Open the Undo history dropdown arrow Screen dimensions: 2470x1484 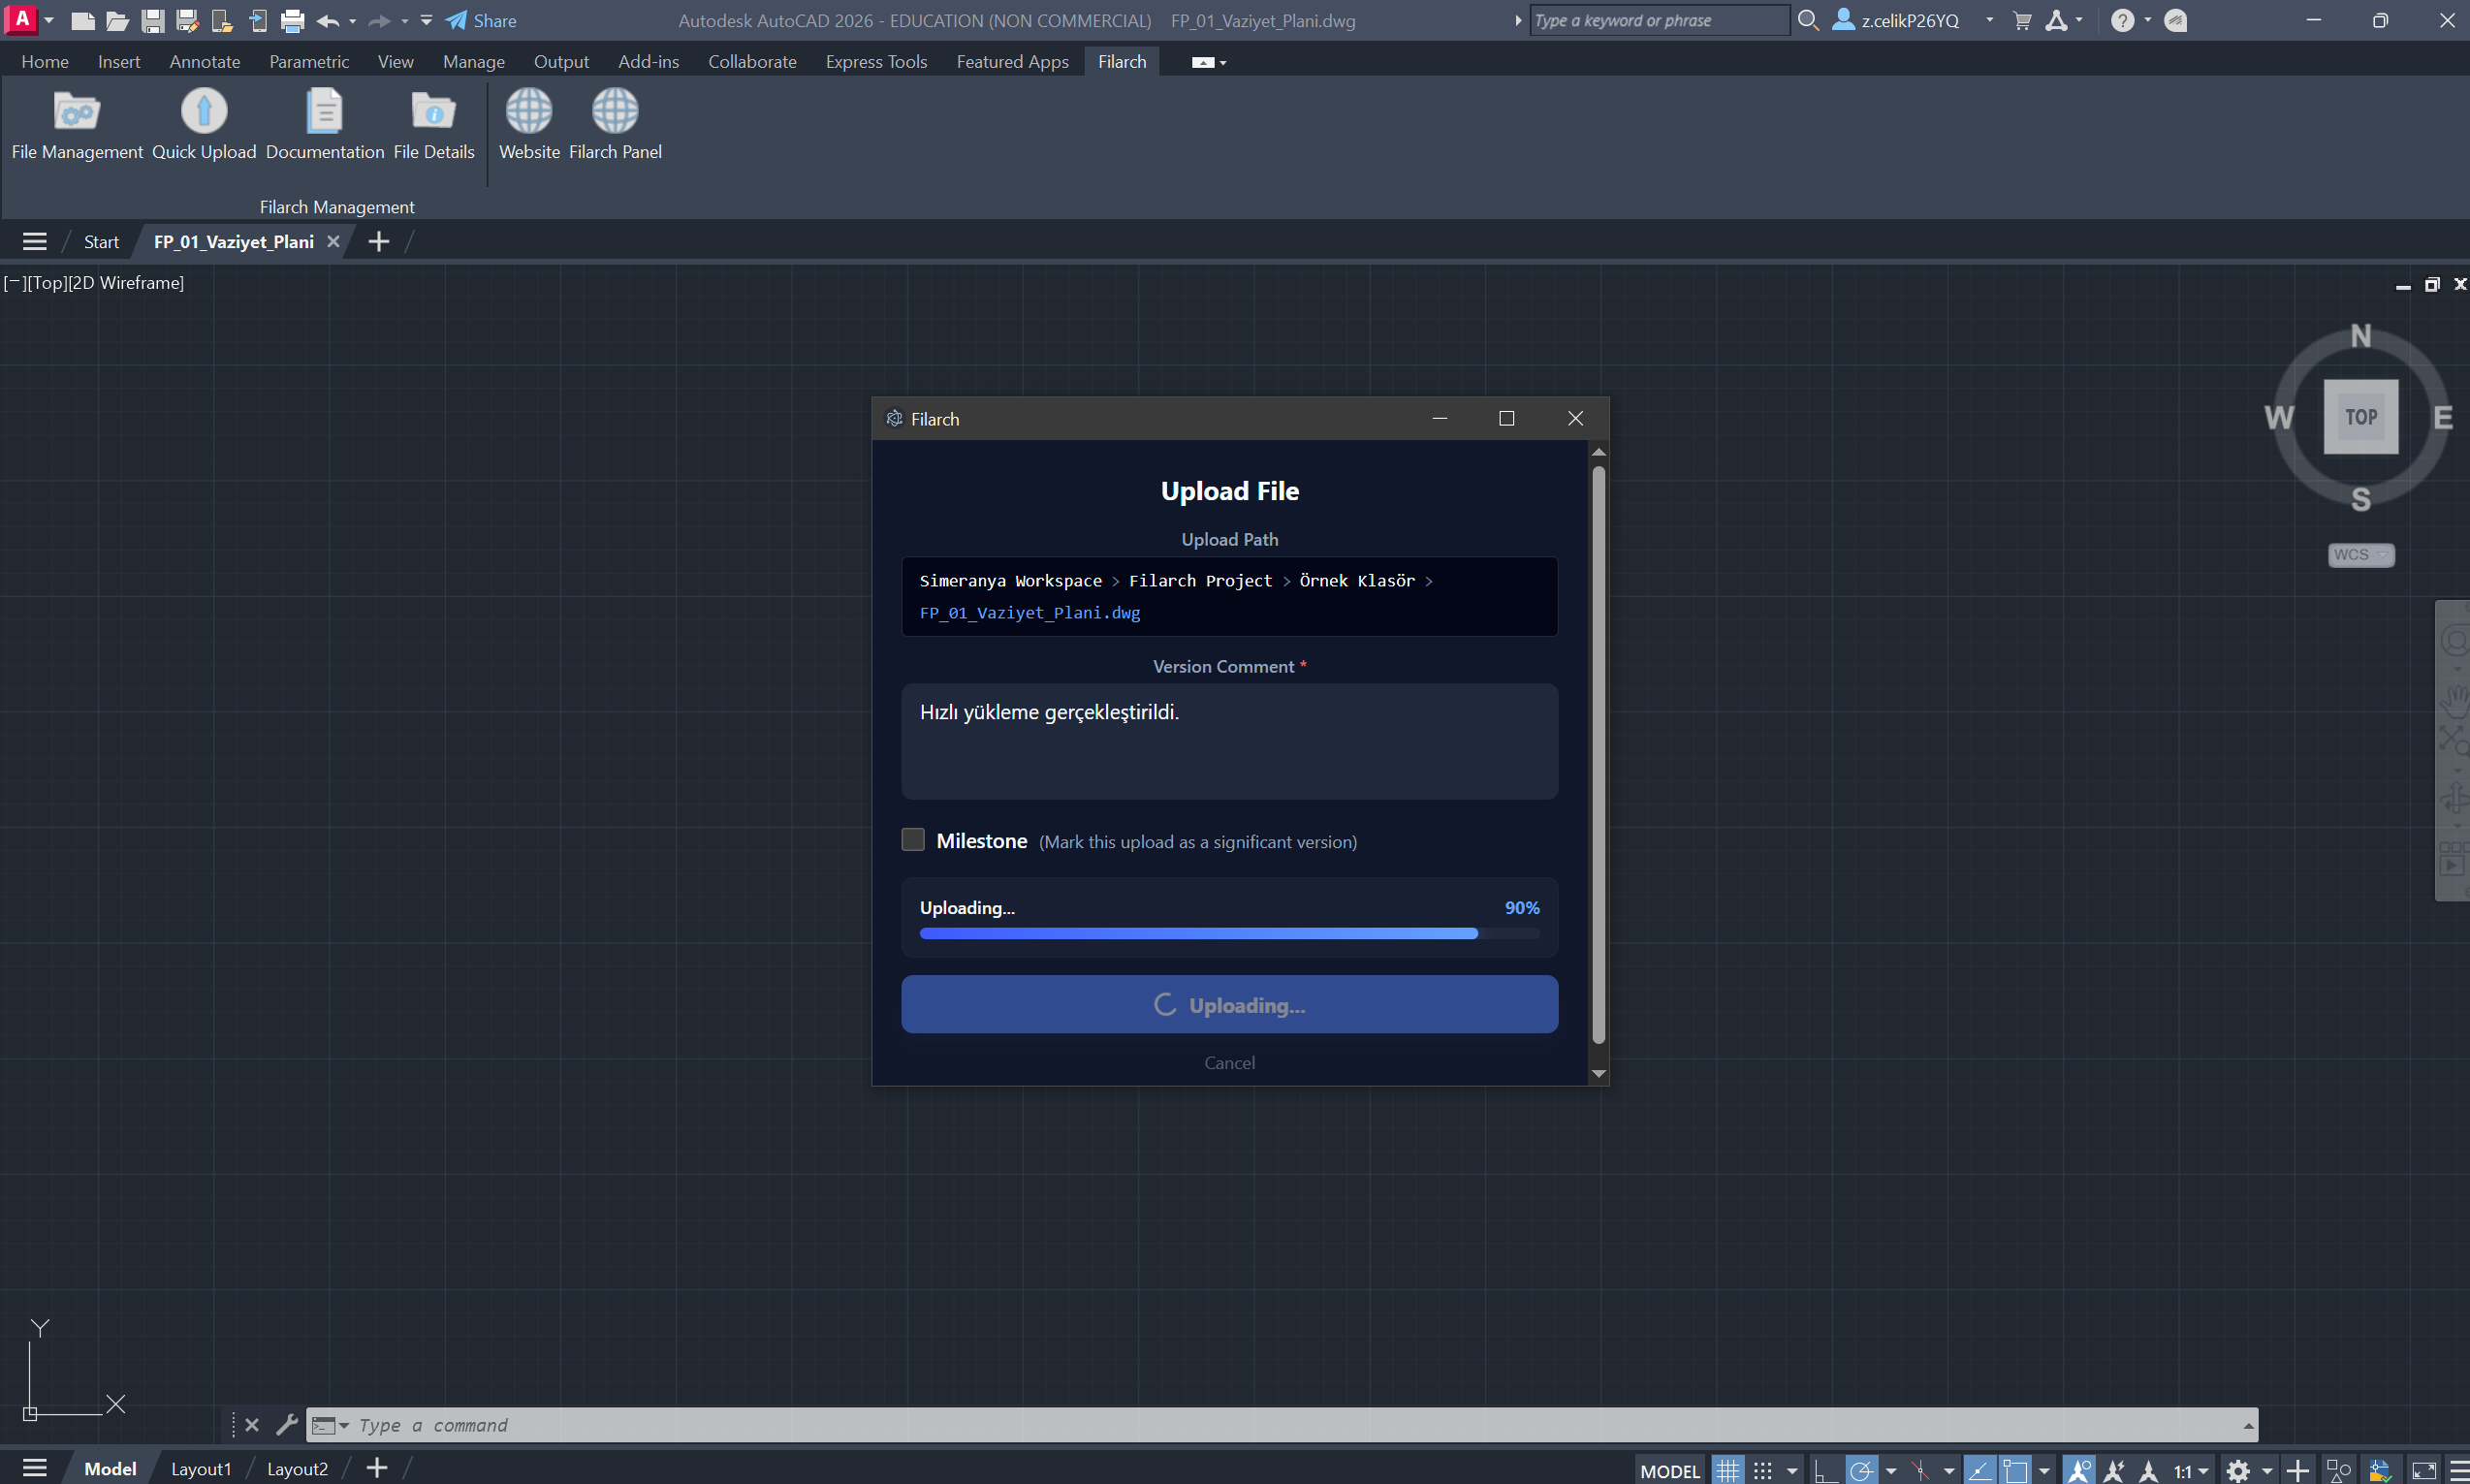click(x=352, y=20)
